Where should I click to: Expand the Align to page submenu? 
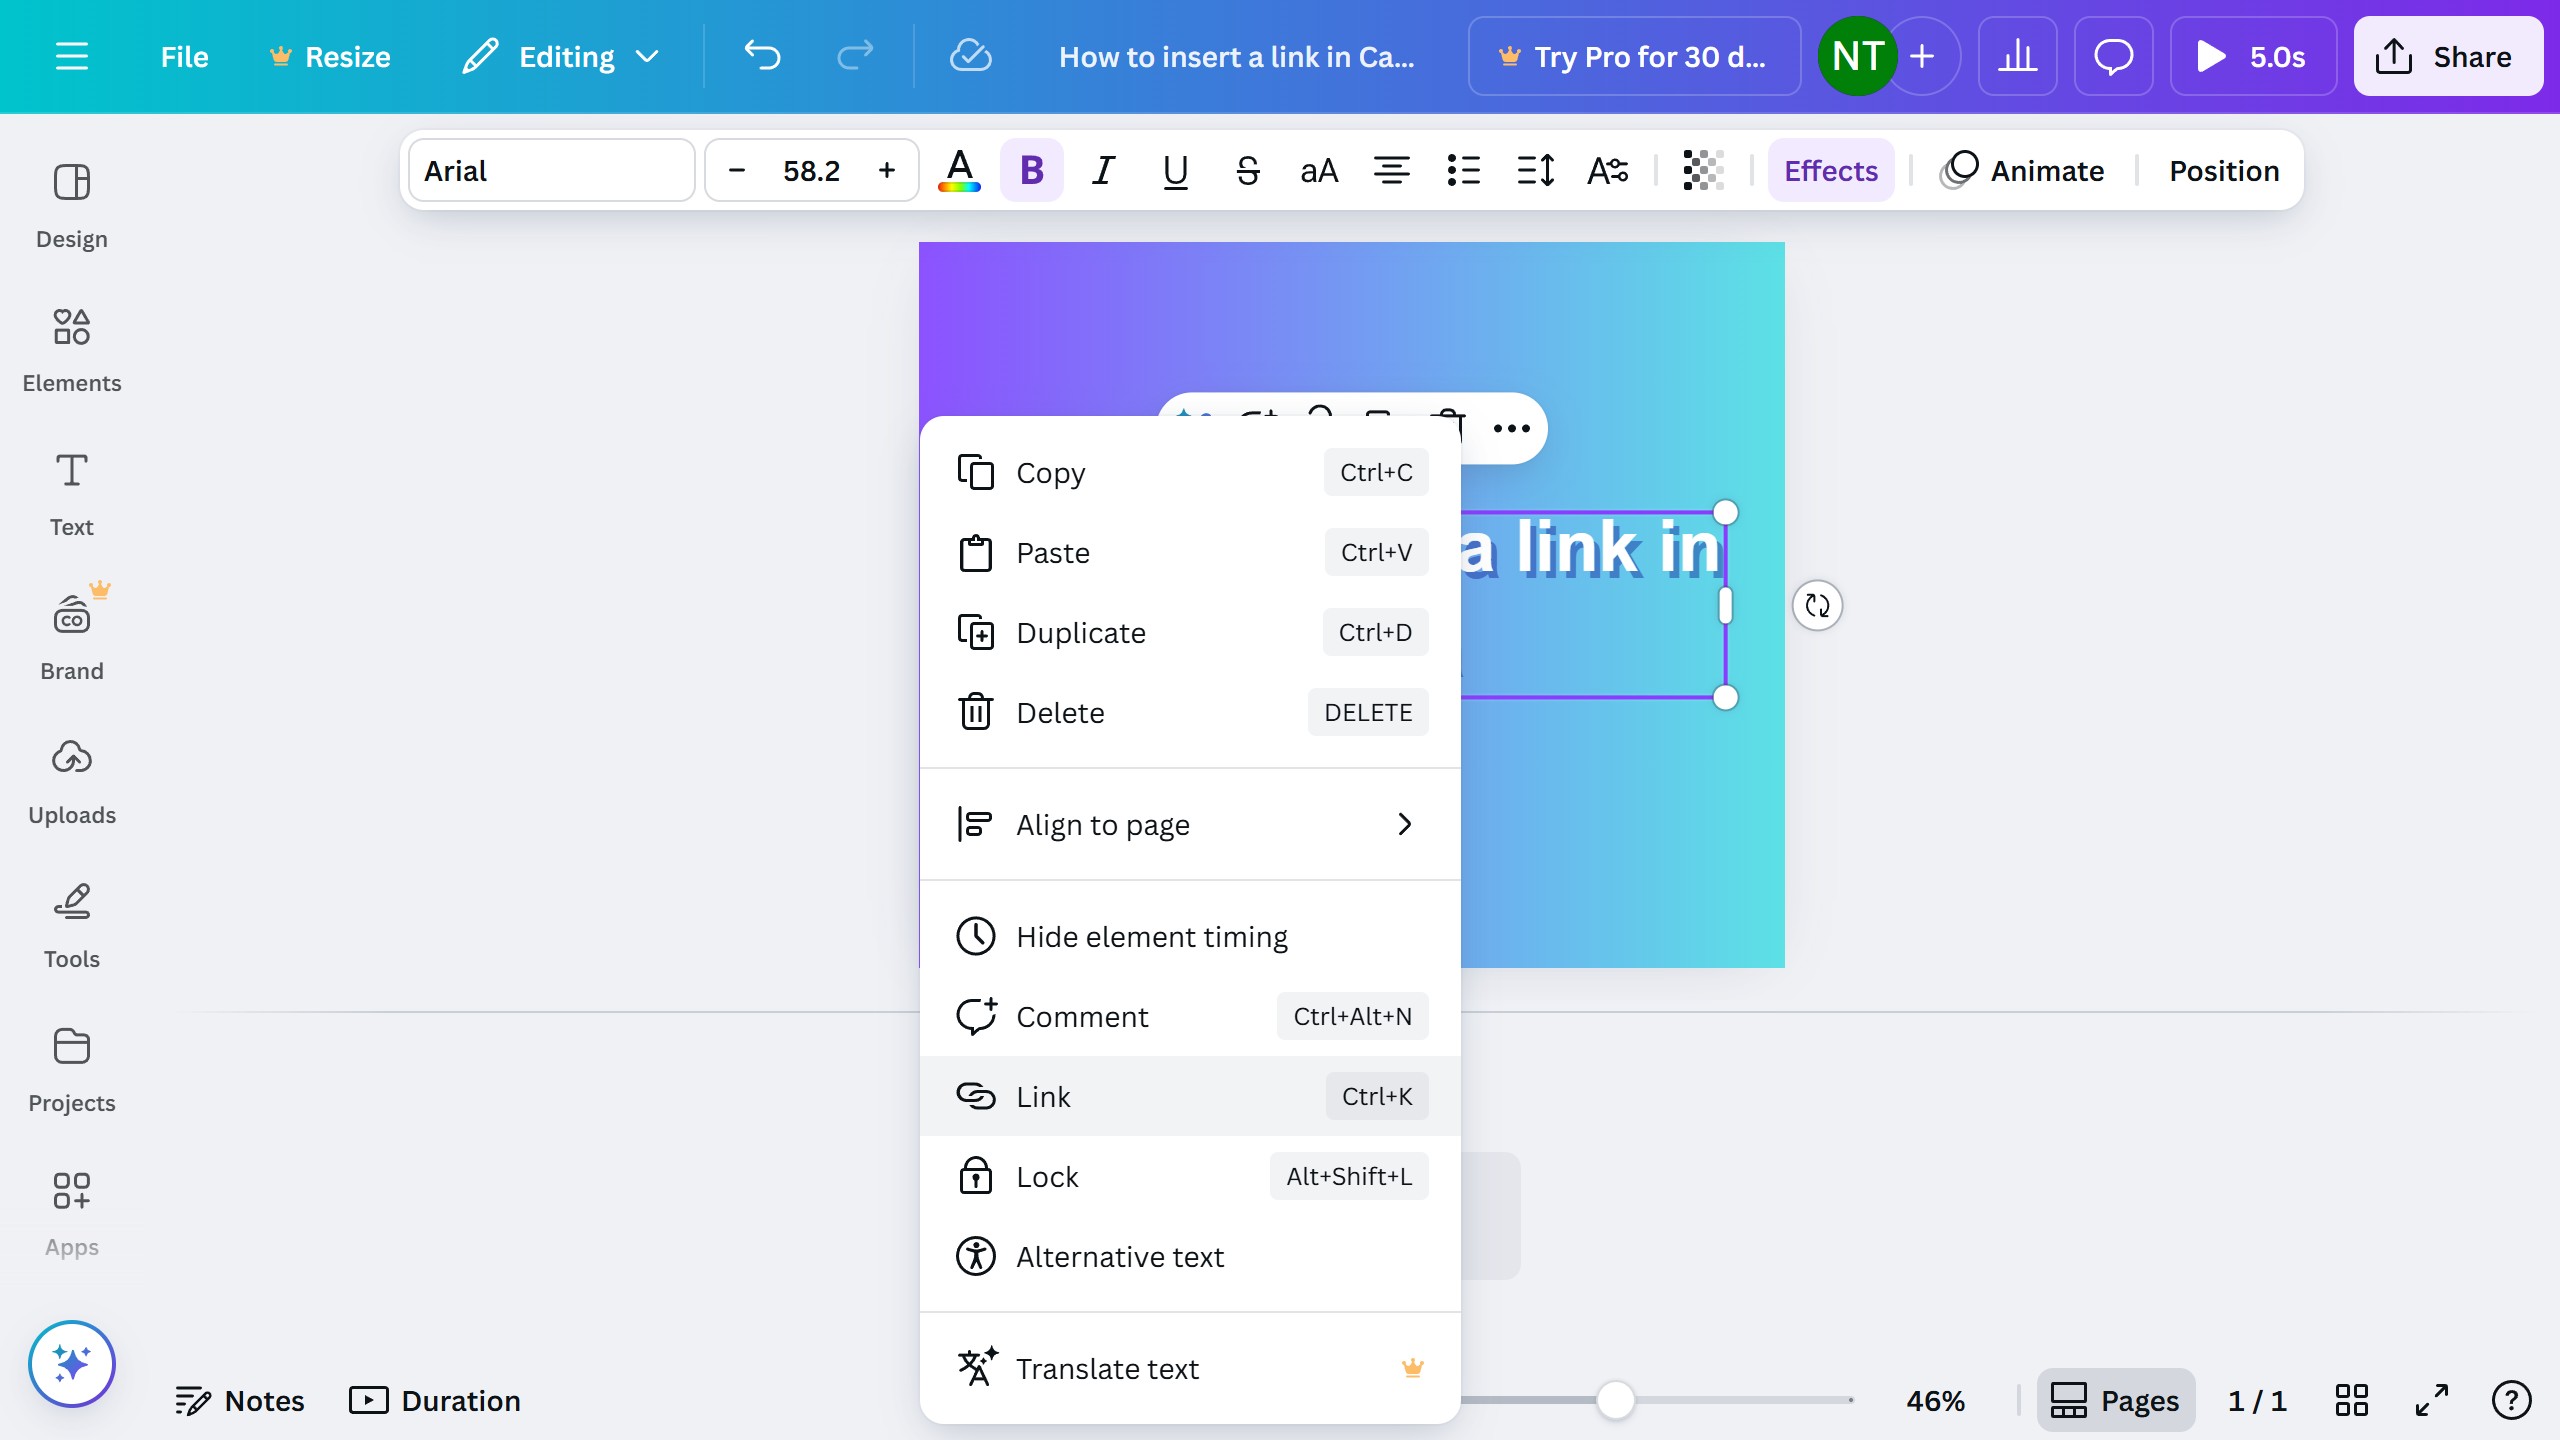(x=1189, y=824)
